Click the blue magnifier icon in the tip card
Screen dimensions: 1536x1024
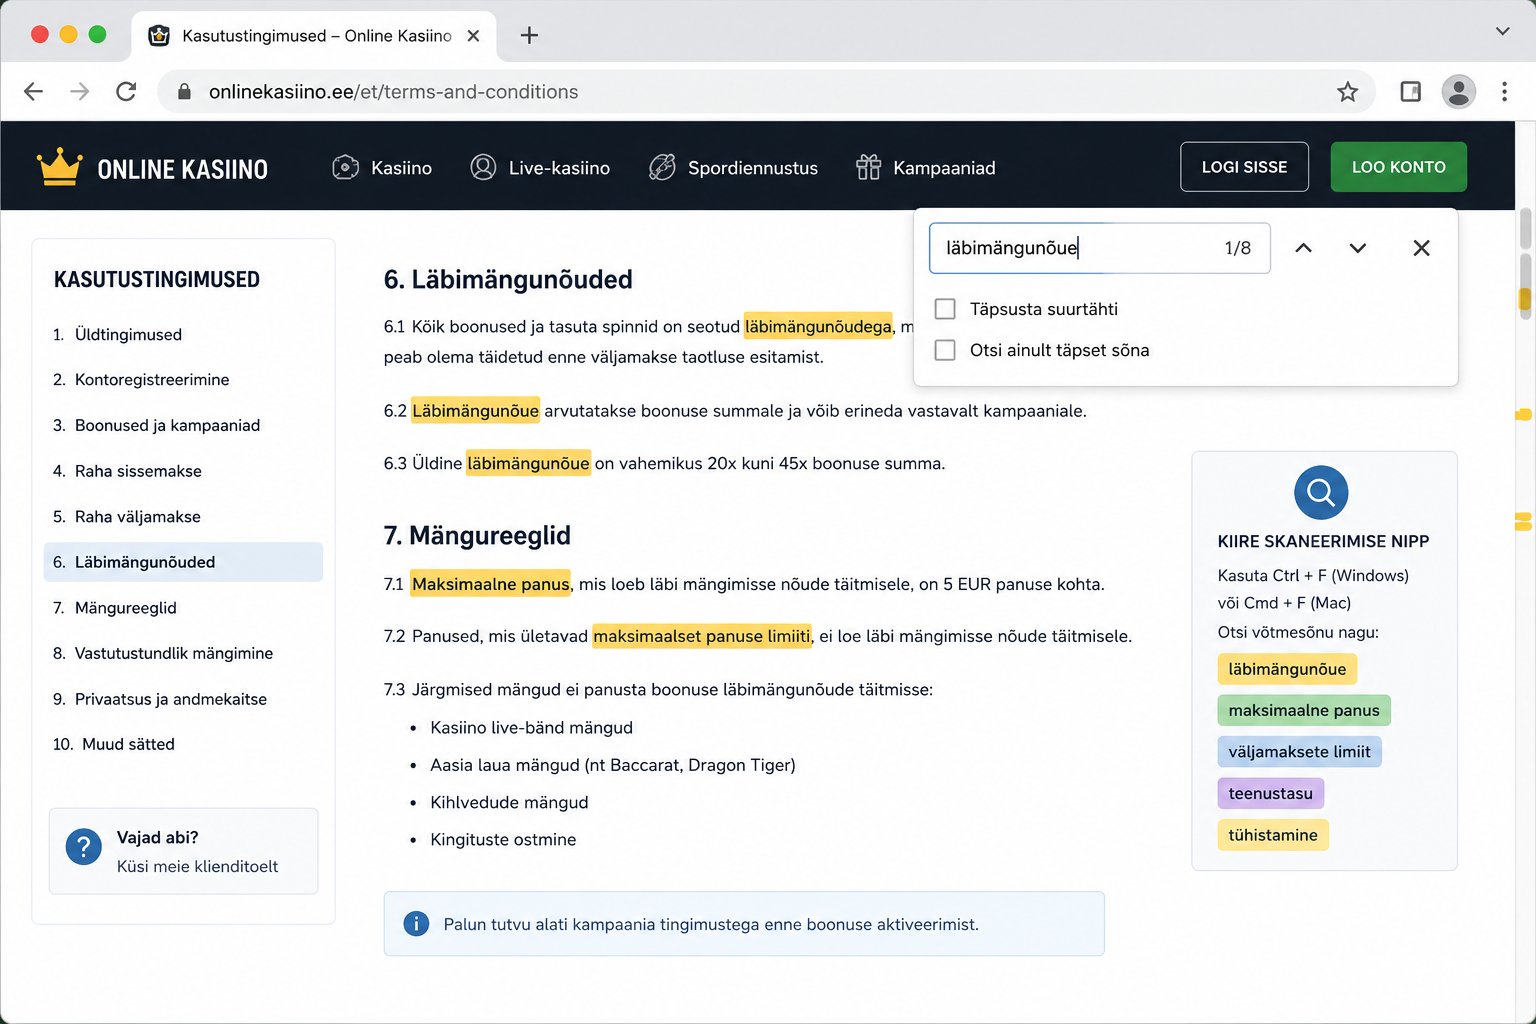click(x=1321, y=492)
